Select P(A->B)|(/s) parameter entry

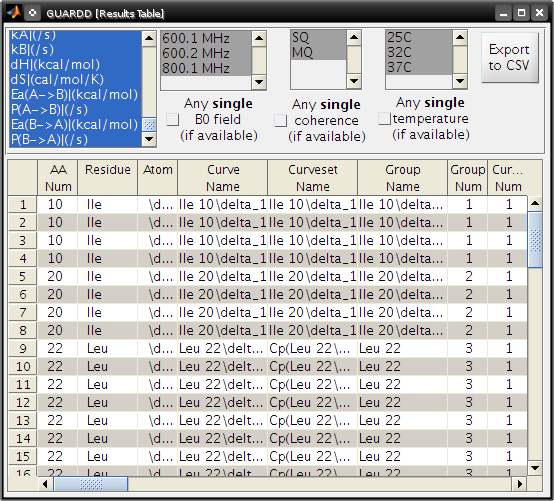pos(75,110)
